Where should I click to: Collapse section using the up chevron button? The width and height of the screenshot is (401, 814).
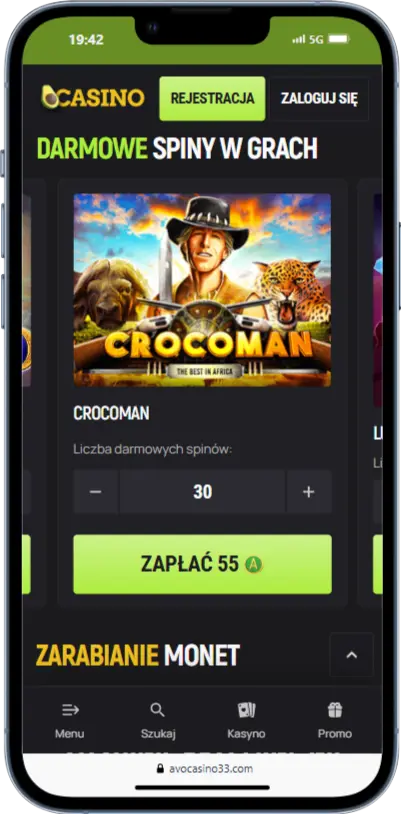tap(352, 655)
